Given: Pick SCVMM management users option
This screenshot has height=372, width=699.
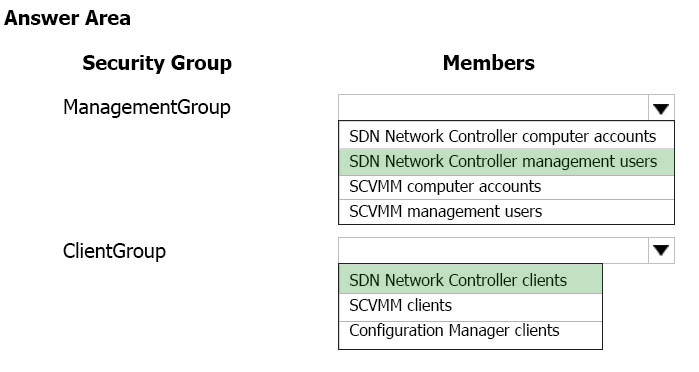Looking at the screenshot, I should pyautogui.click(x=506, y=211).
